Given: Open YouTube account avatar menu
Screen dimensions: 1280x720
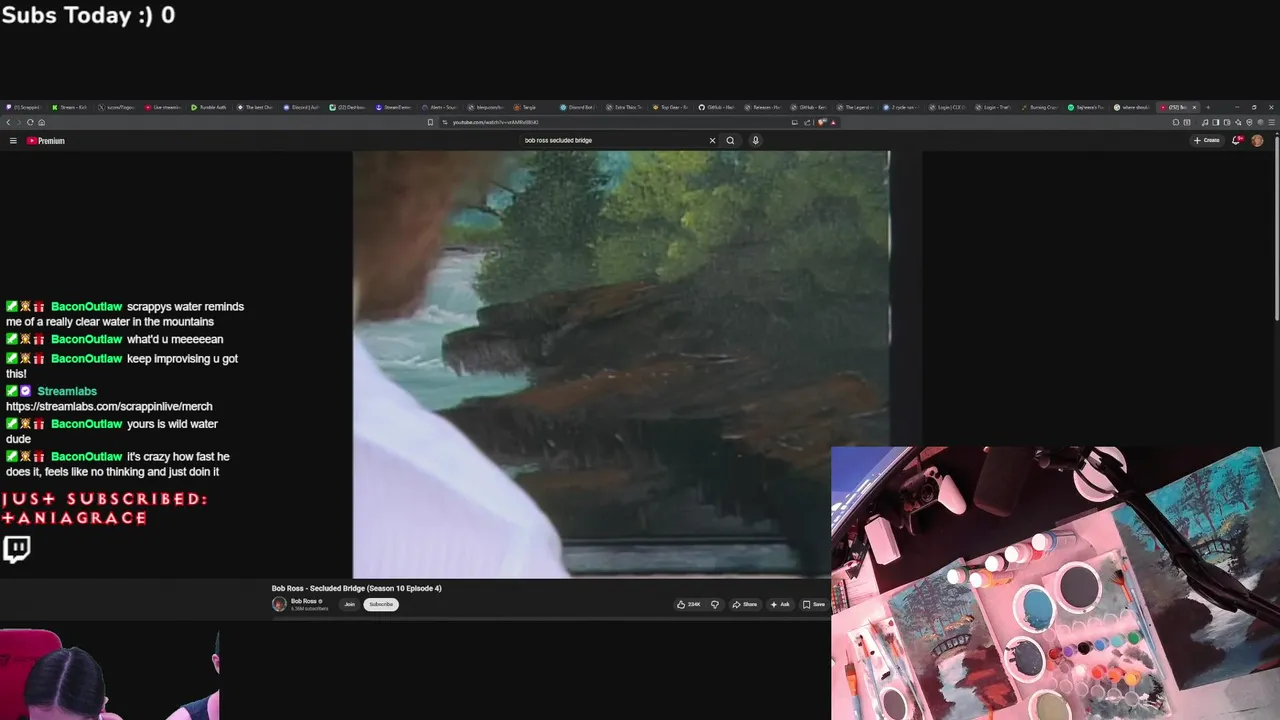Looking at the screenshot, I should click(x=1257, y=140).
